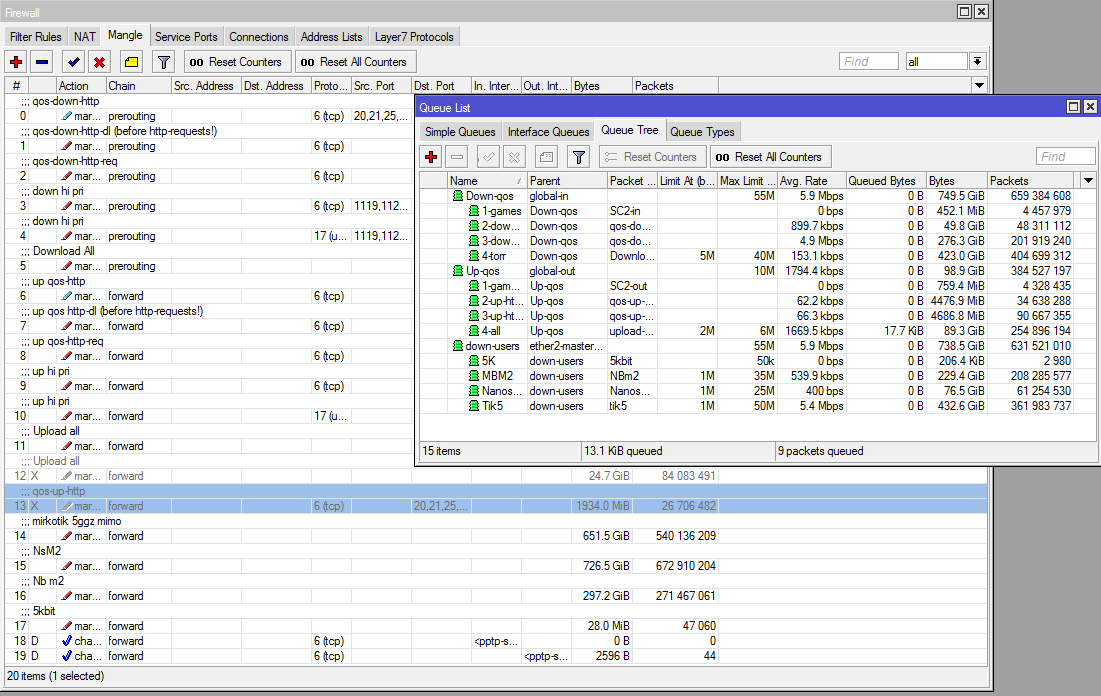Open the Firewall filter funnel icon

pyautogui.click(x=164, y=62)
